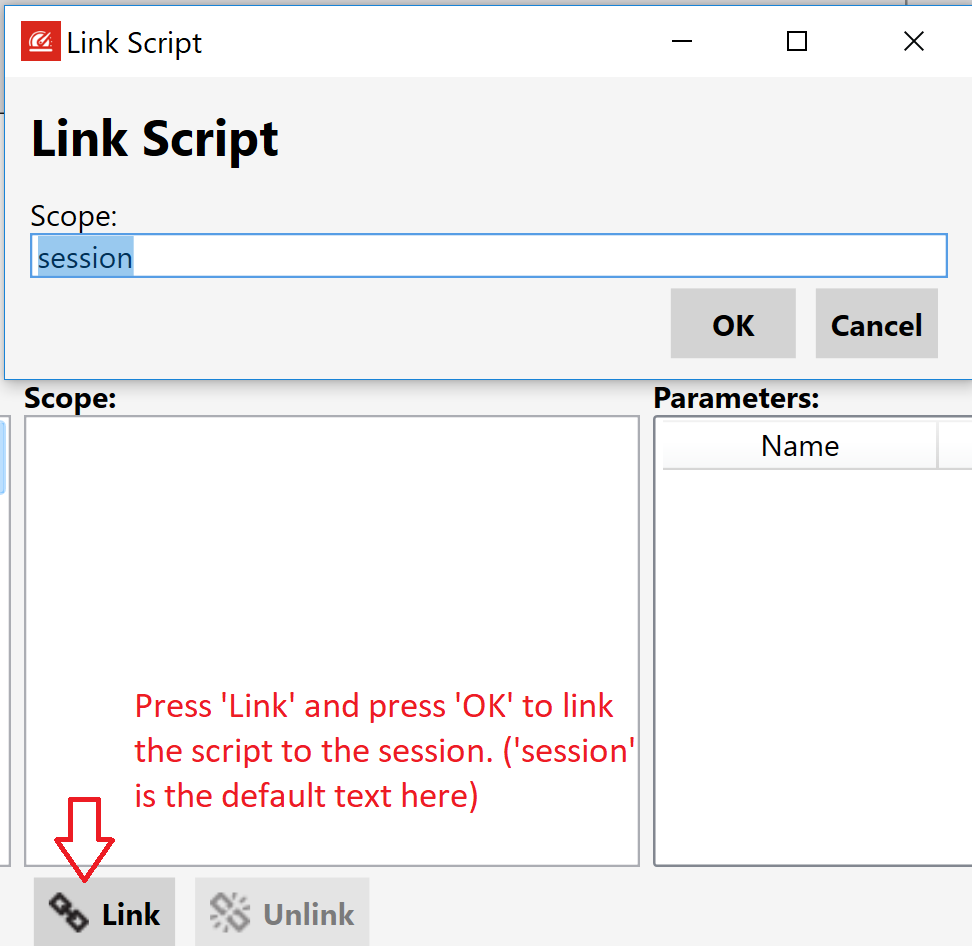
Task: Minimize the Link Script window
Action: tap(682, 41)
